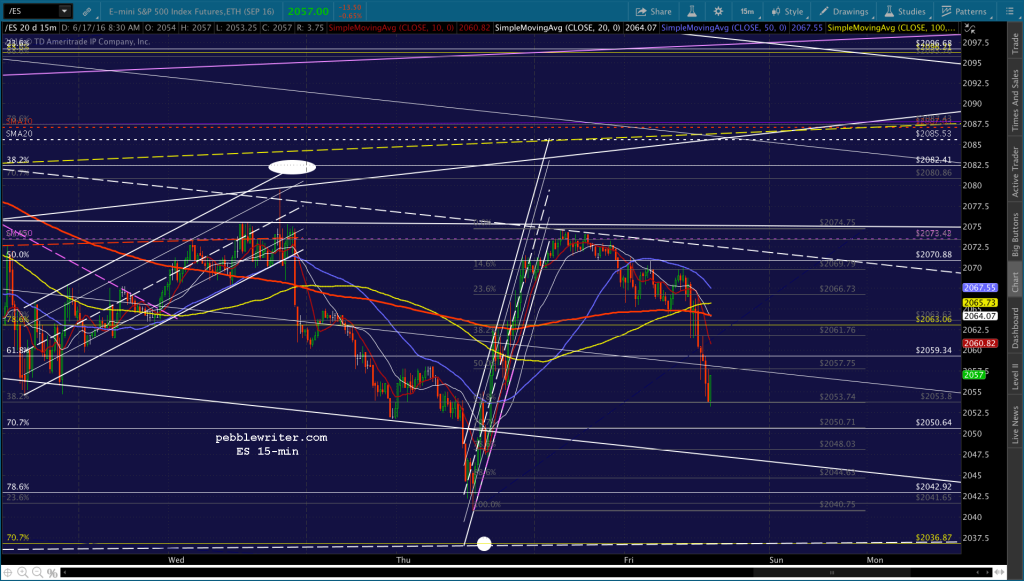The width and height of the screenshot is (1024, 581).
Task: Click the percent scale icon
Action: pos(52,573)
